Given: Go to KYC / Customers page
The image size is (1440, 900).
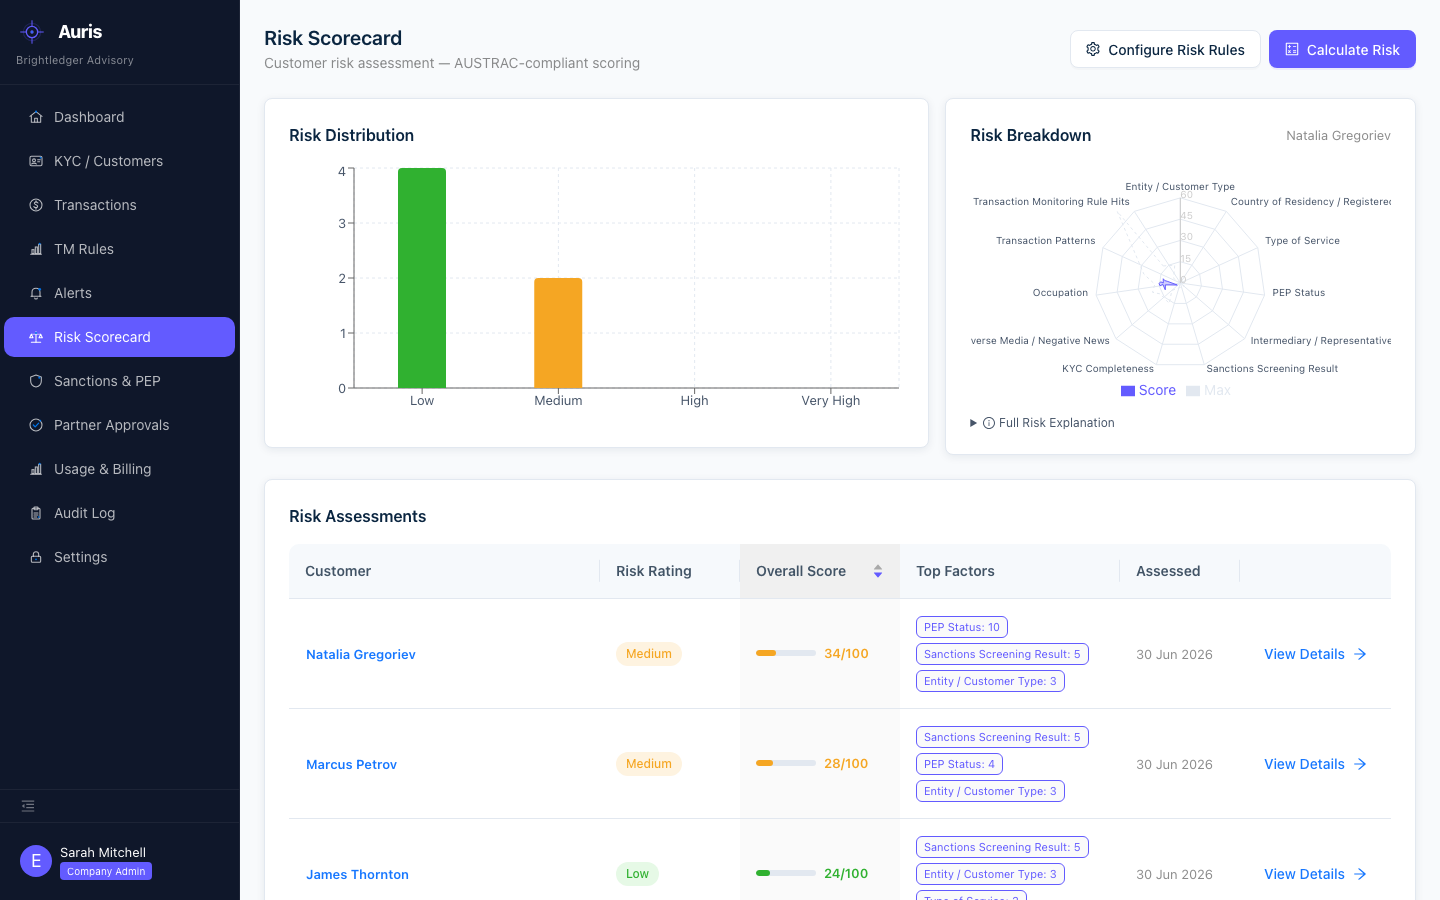Looking at the screenshot, I should click(120, 161).
